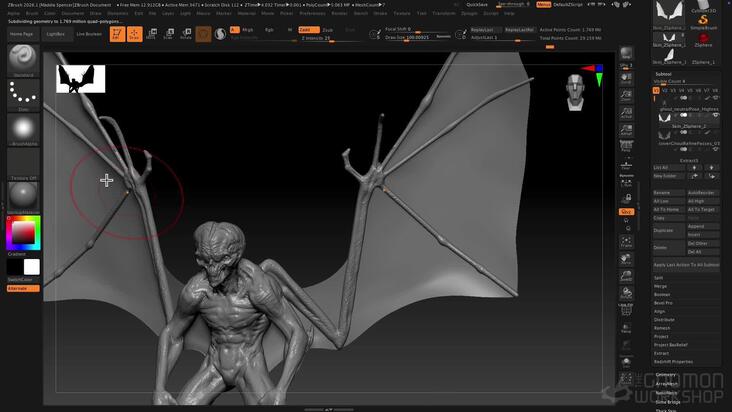The image size is (732, 412).
Task: Click the BPR render sphere icon
Action: [626, 53]
